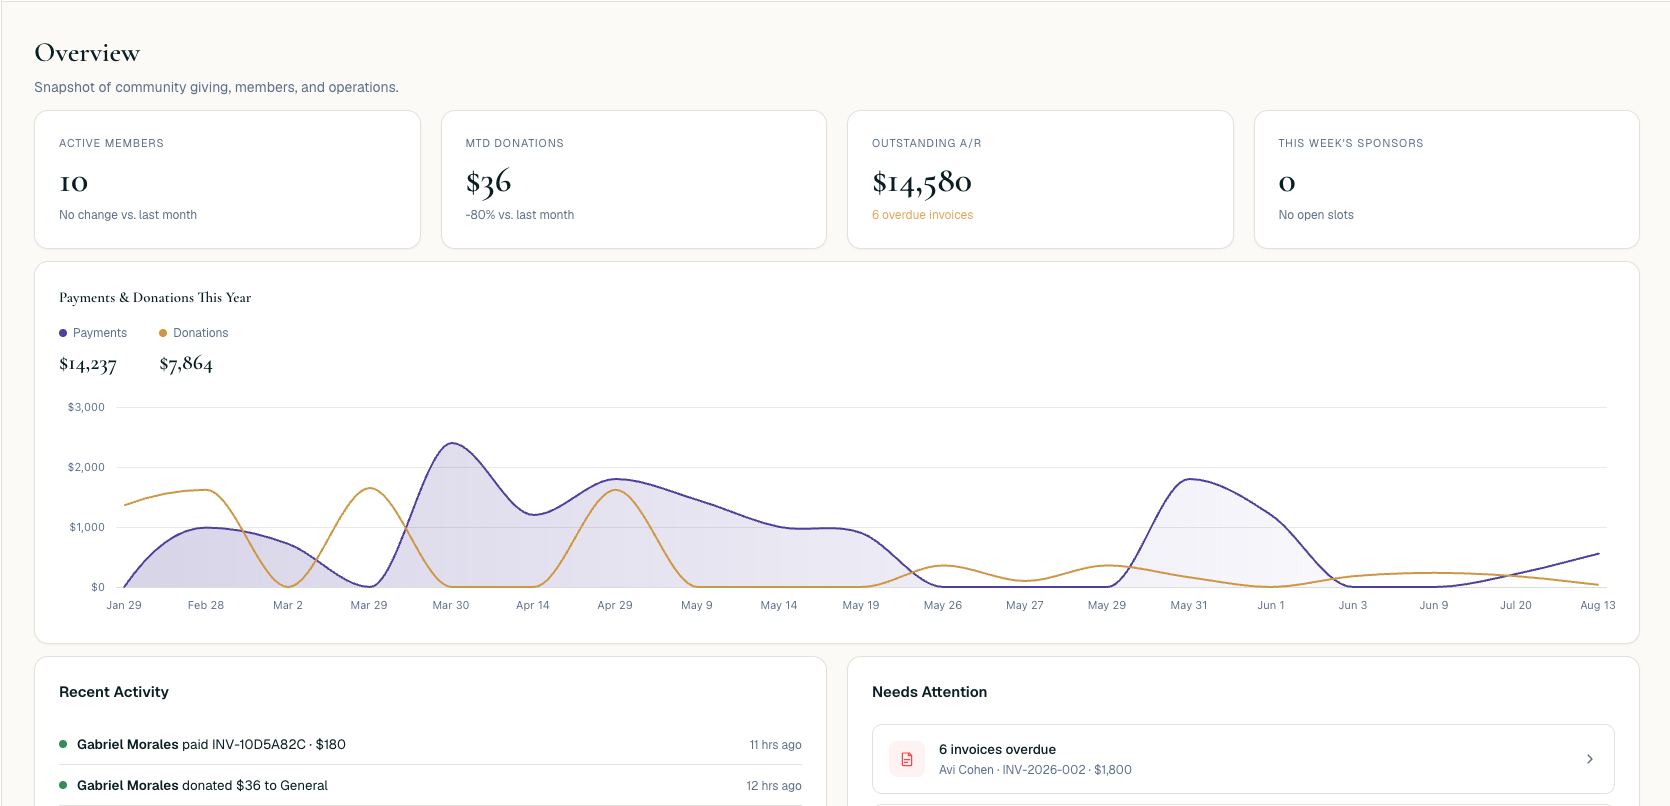
Task: Open the MTD Donations card
Action: click(634, 179)
